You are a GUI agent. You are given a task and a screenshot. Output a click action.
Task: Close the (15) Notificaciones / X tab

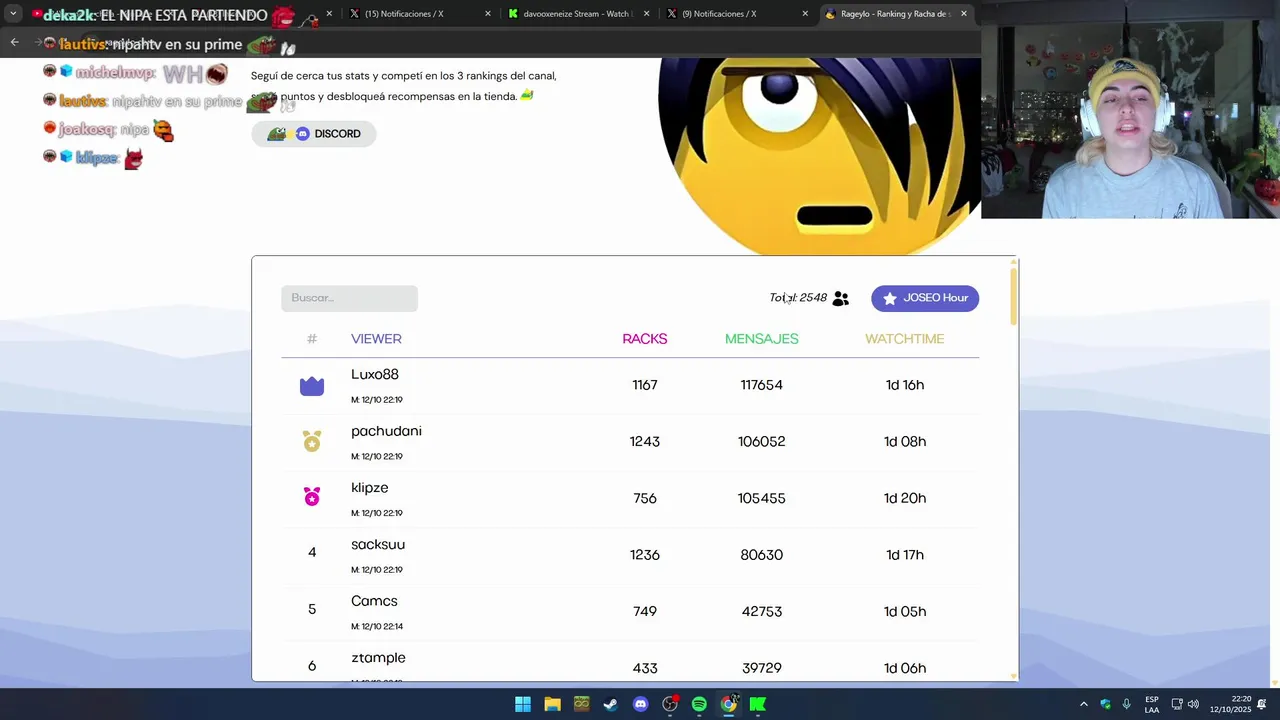(488, 14)
